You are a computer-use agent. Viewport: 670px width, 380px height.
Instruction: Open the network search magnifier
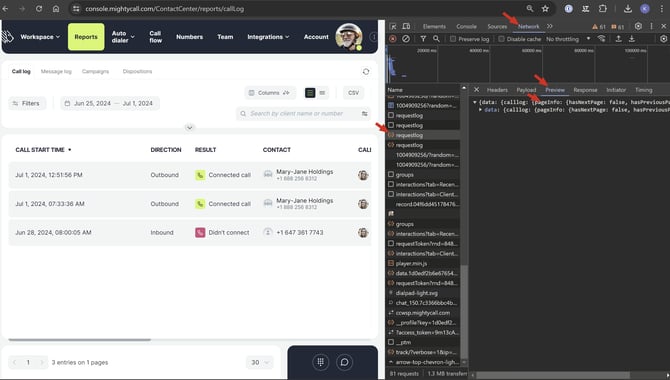tap(436, 39)
